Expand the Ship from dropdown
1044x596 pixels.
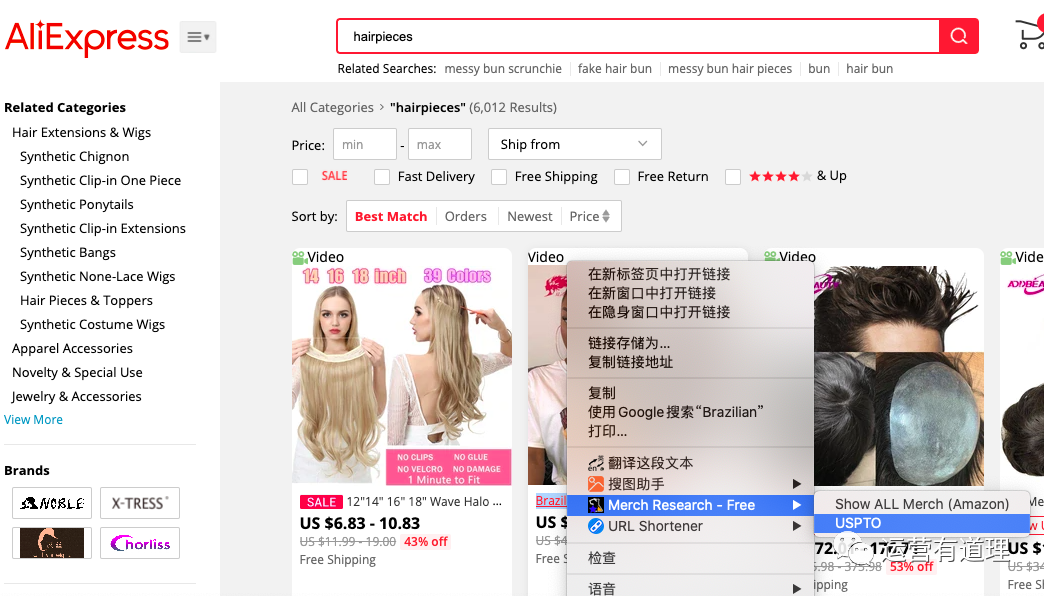coord(574,144)
